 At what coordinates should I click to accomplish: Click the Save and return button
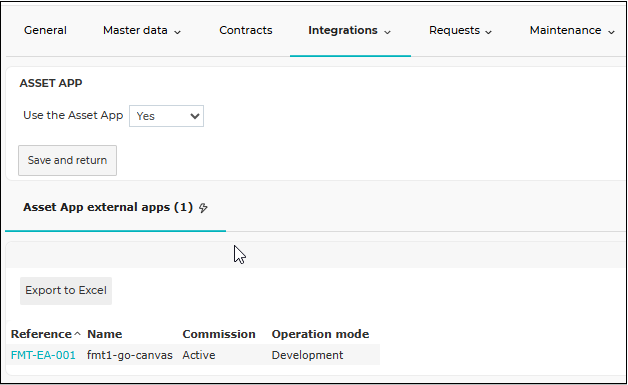pos(67,160)
